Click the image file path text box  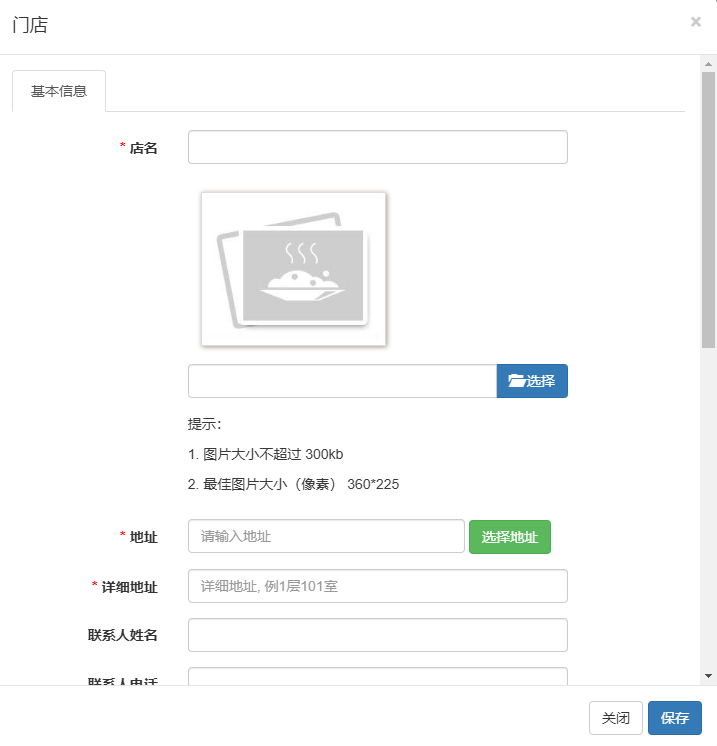[342, 381]
